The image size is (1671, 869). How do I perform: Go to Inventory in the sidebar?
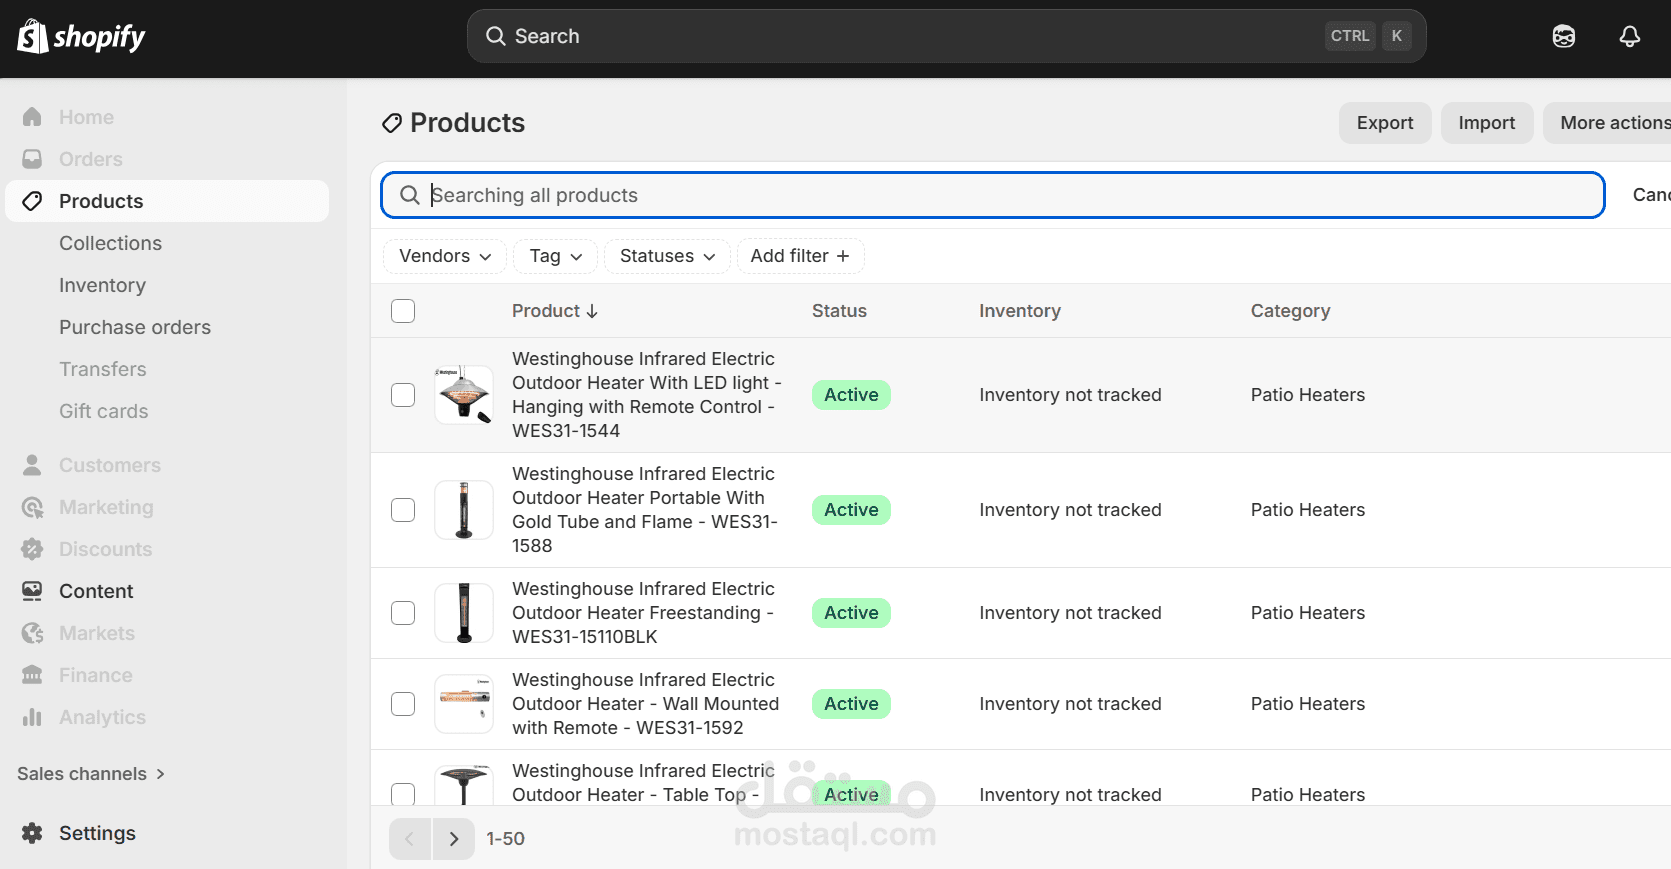click(x=102, y=285)
